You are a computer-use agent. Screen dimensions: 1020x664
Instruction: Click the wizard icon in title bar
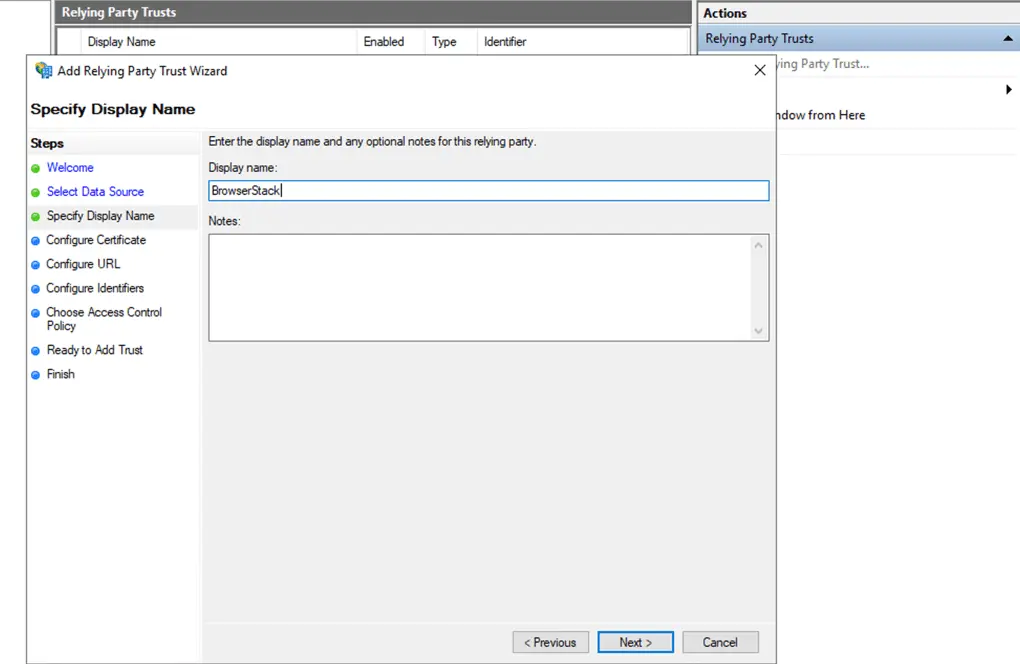(44, 71)
